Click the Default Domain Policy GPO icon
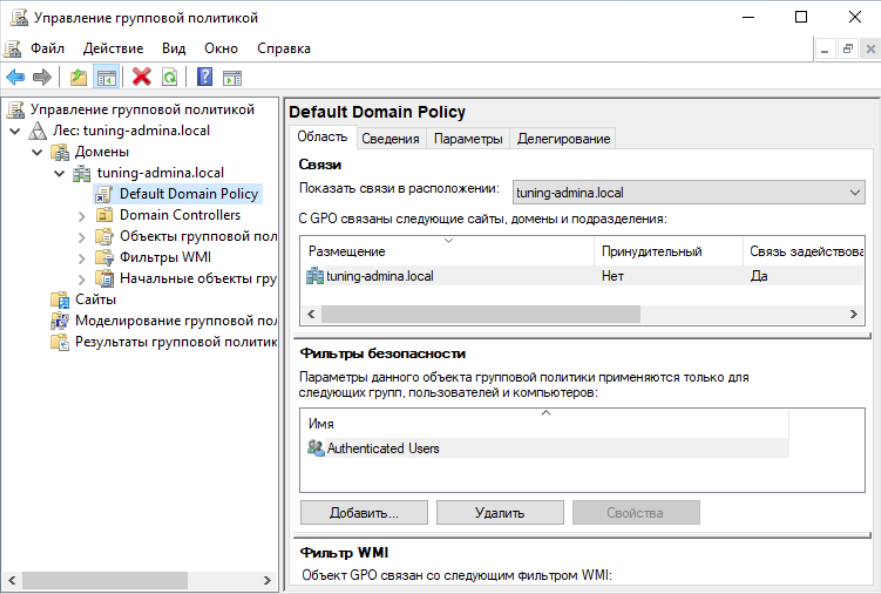 pos(104,194)
